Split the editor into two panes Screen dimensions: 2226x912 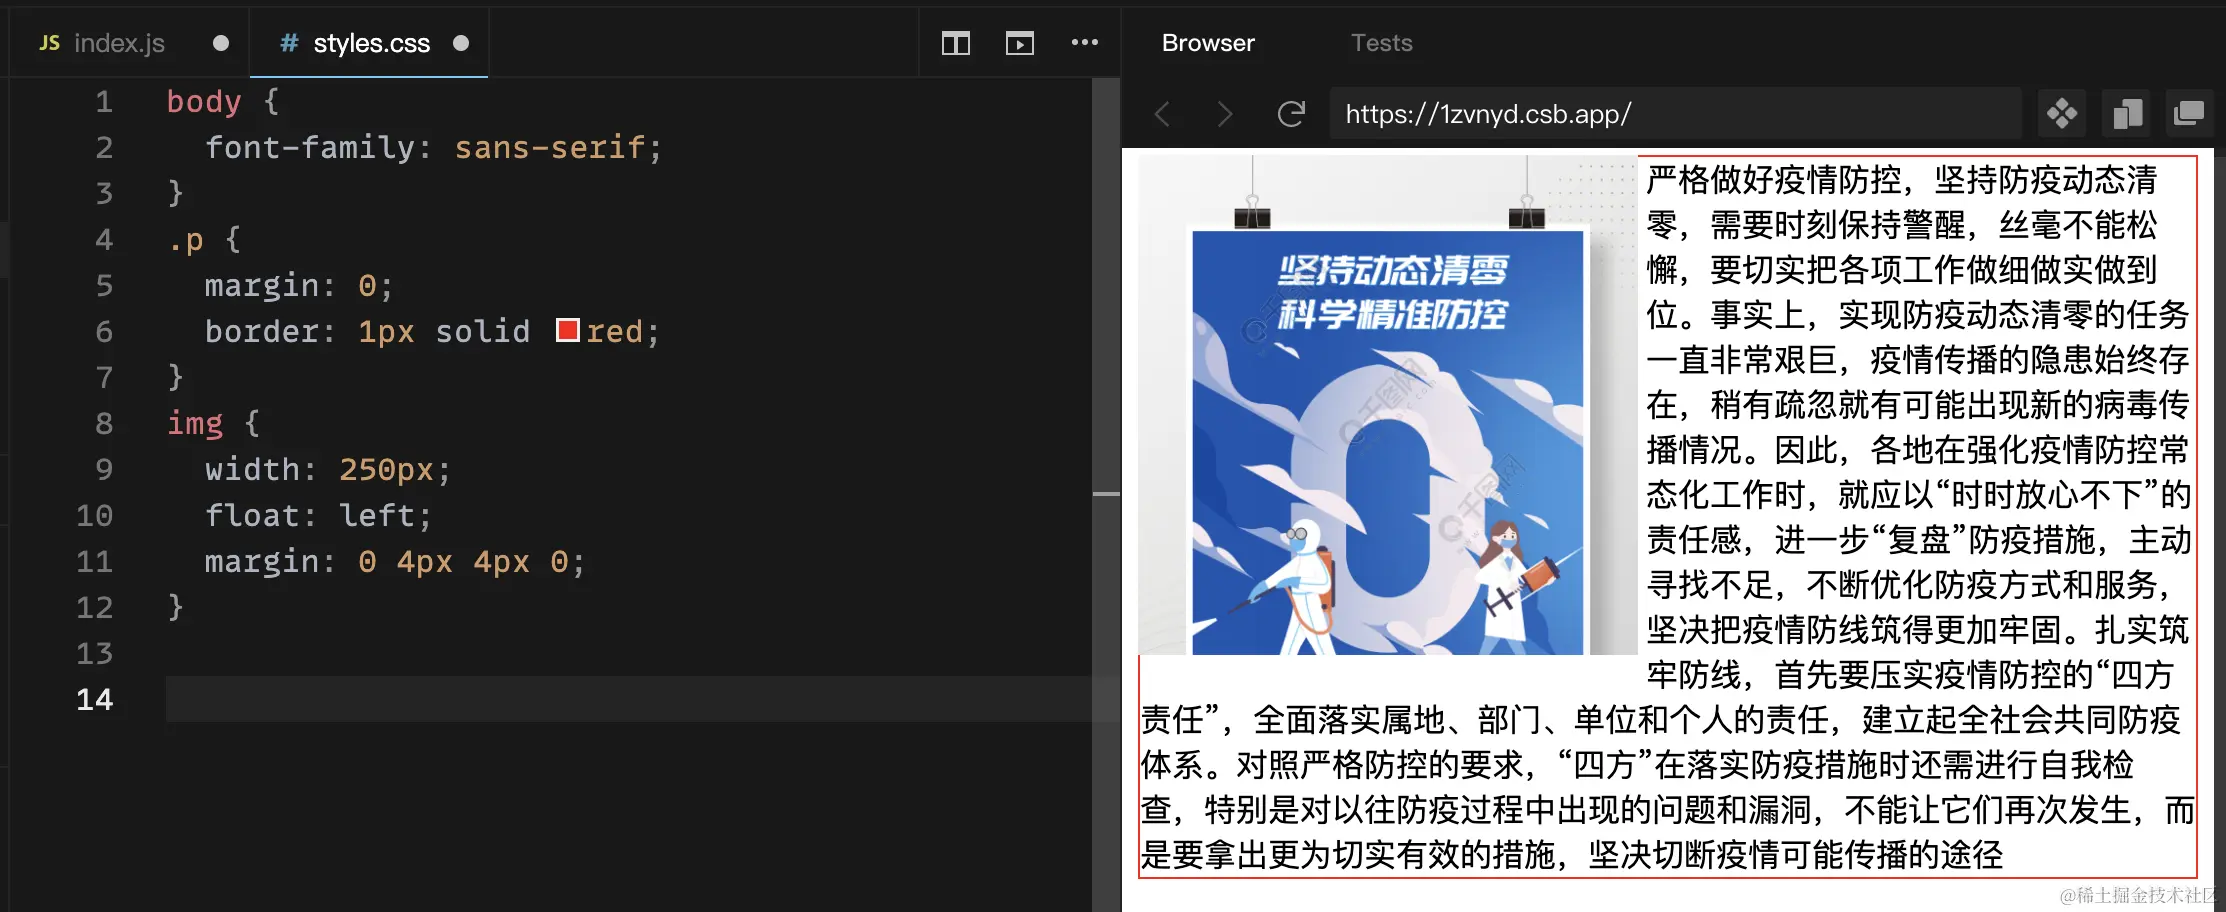click(x=954, y=43)
